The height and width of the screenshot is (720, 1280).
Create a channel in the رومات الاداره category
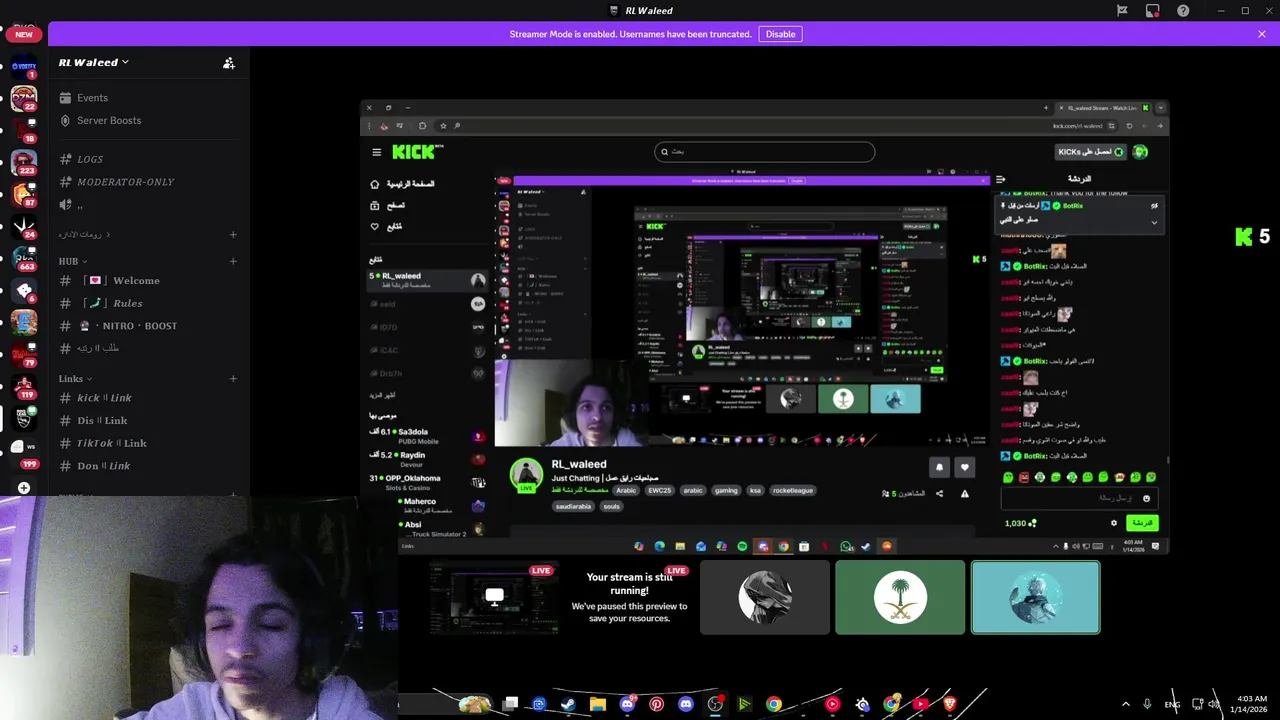[233, 234]
